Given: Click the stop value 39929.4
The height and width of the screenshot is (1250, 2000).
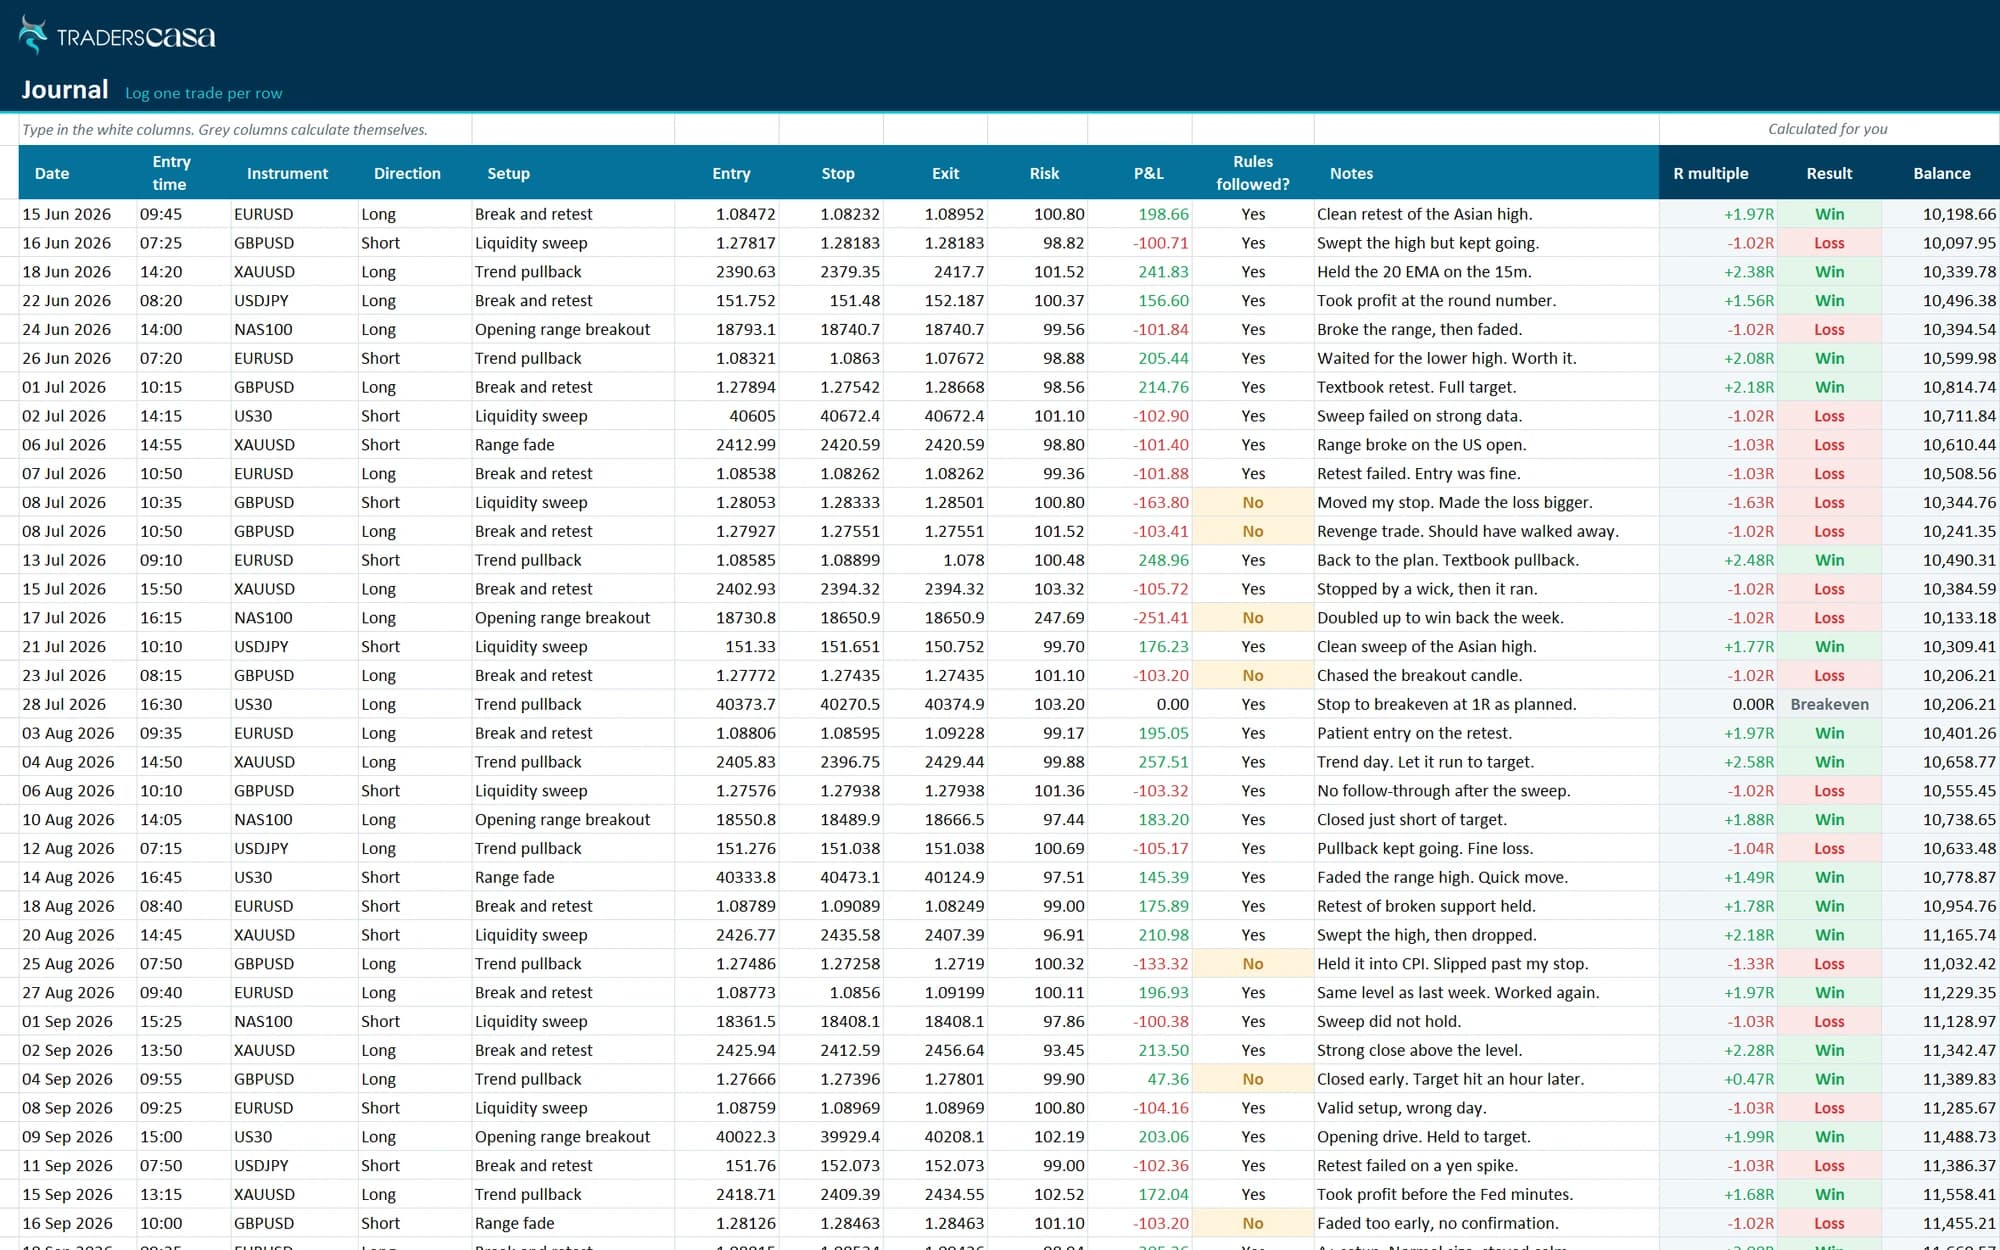Looking at the screenshot, I should [849, 1137].
